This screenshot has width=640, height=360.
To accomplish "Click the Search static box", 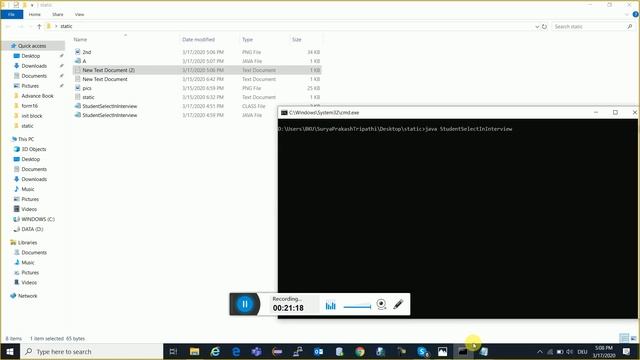I will coord(593,27).
